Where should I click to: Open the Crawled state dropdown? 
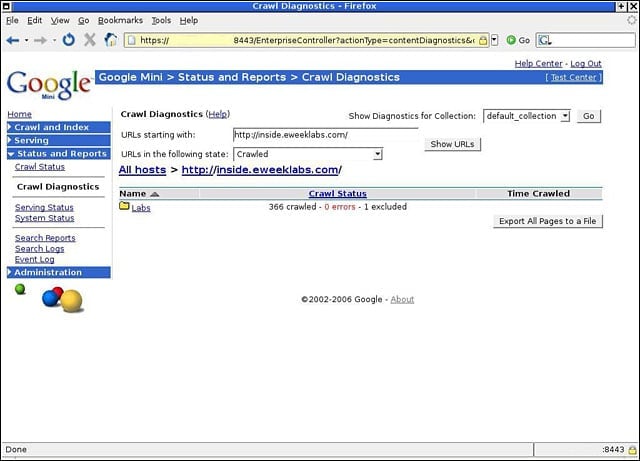click(378, 154)
